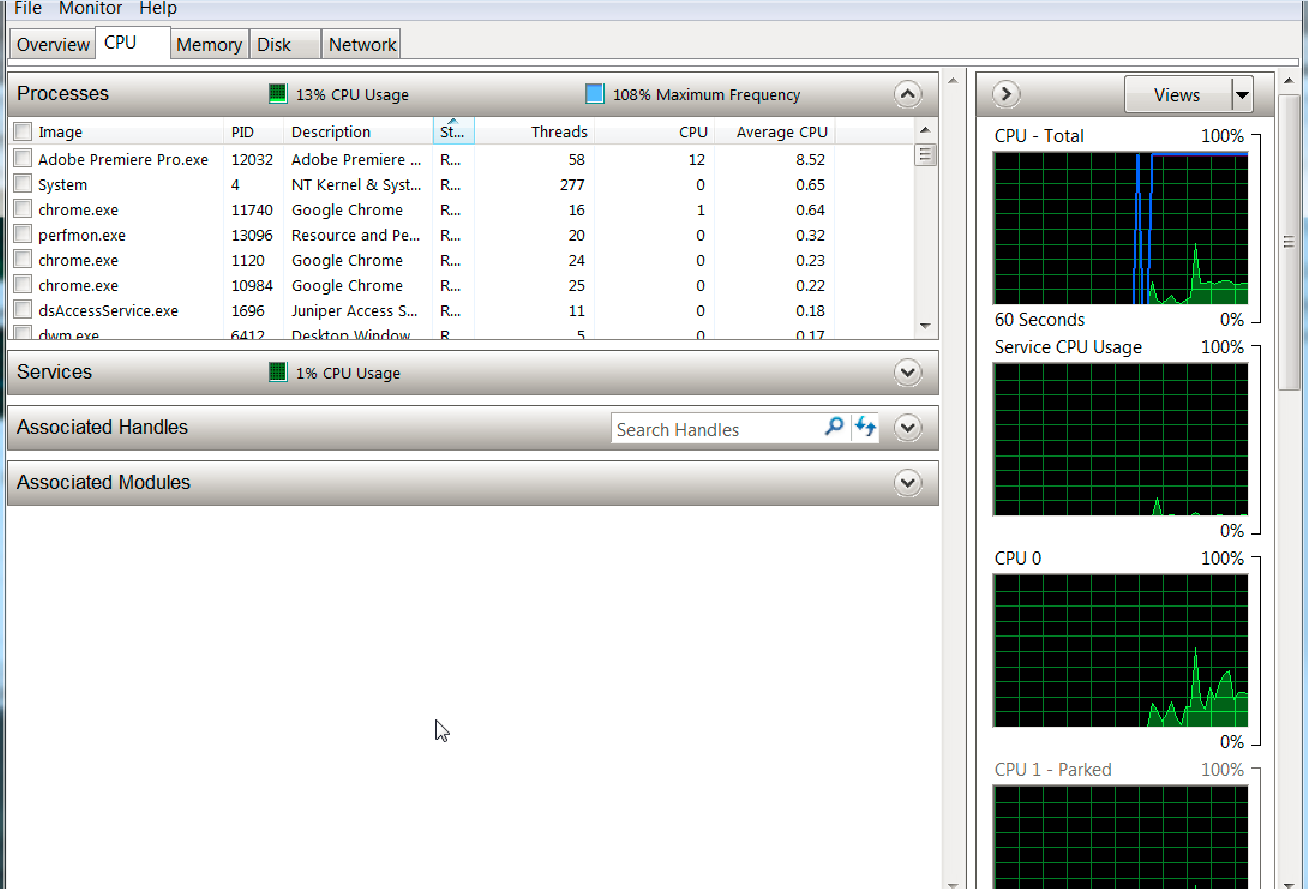
Task: Click the process list scrollbar thumb
Action: (x=925, y=154)
